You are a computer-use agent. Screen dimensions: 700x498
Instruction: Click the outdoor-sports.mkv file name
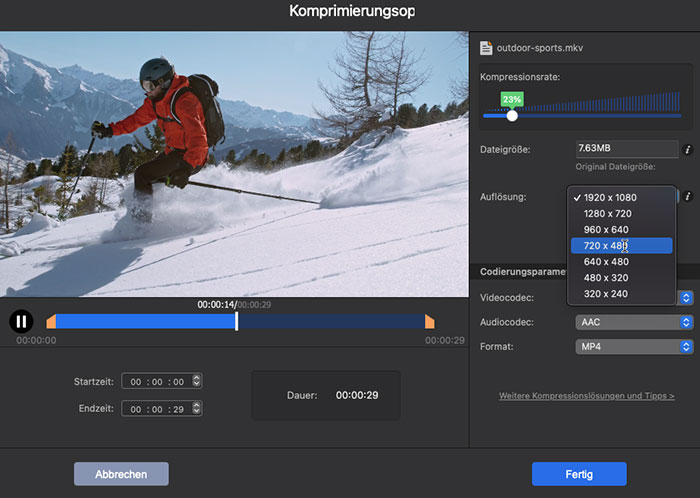[540, 48]
